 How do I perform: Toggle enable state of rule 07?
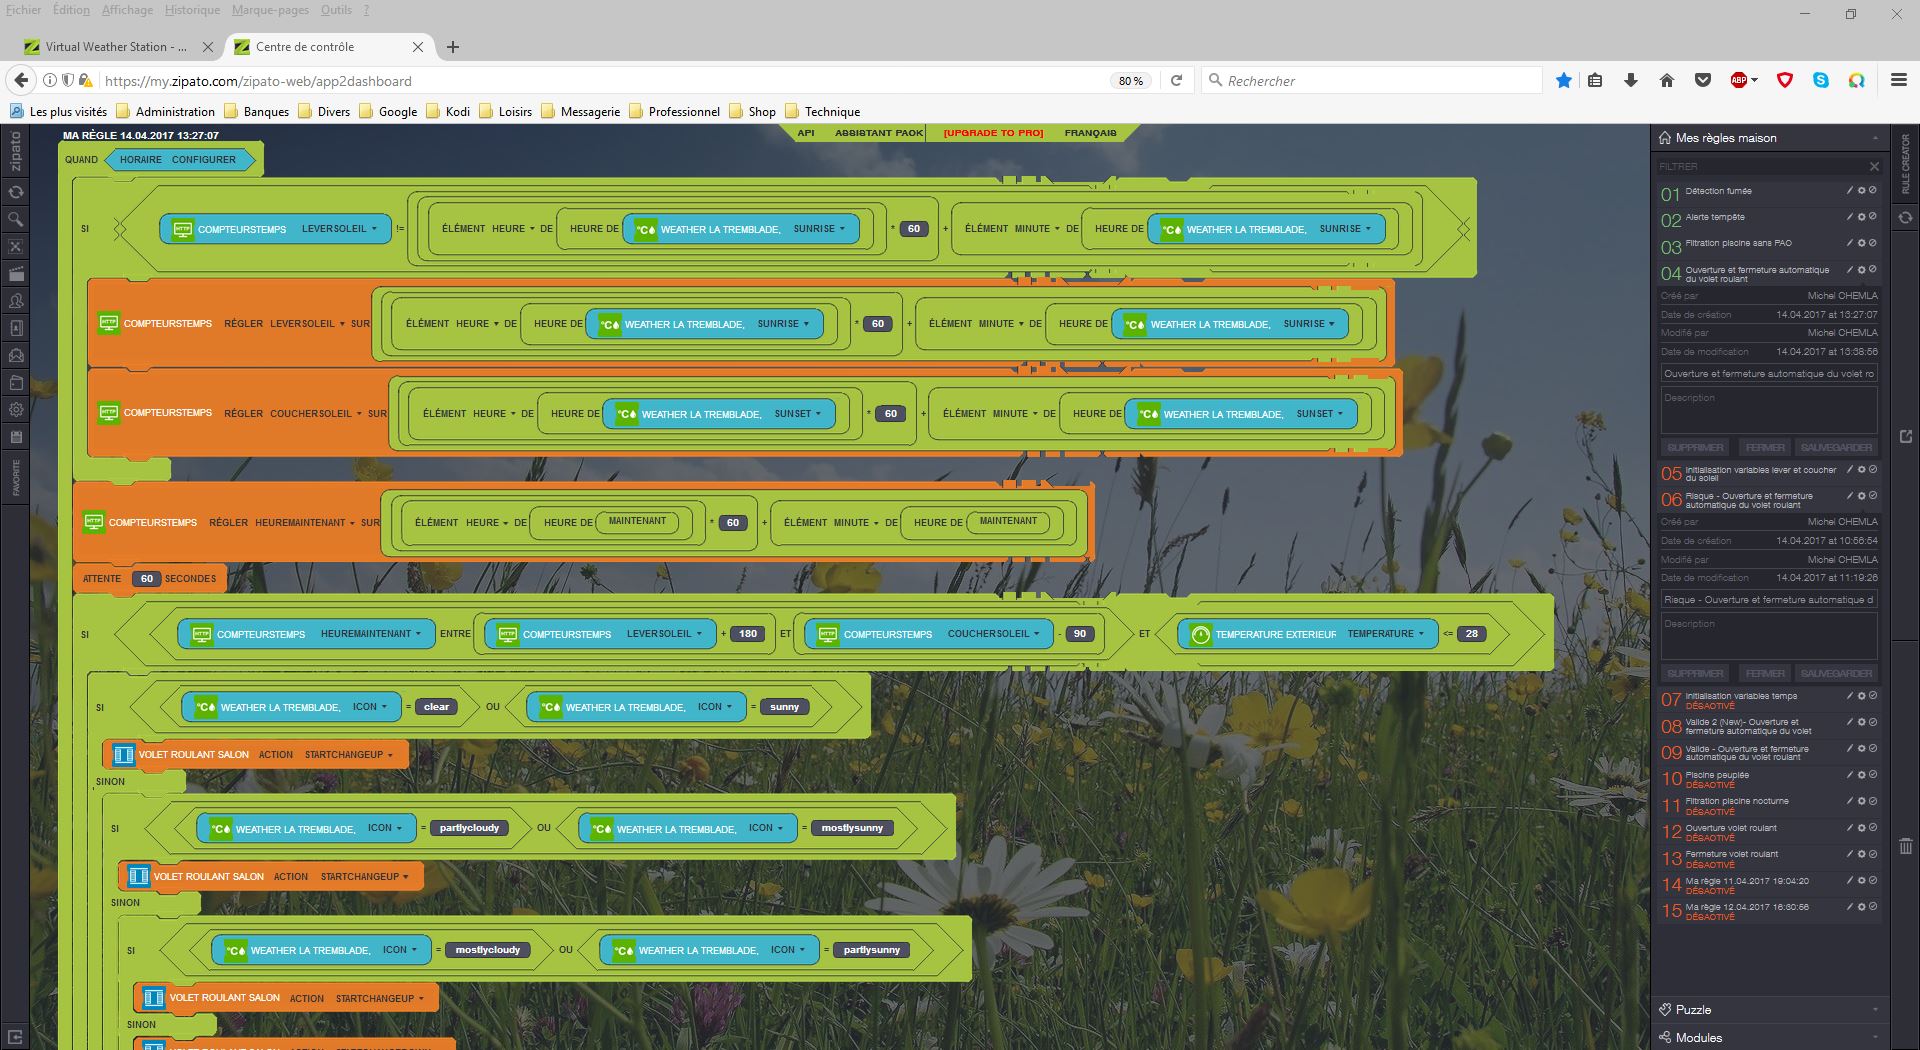[1873, 696]
